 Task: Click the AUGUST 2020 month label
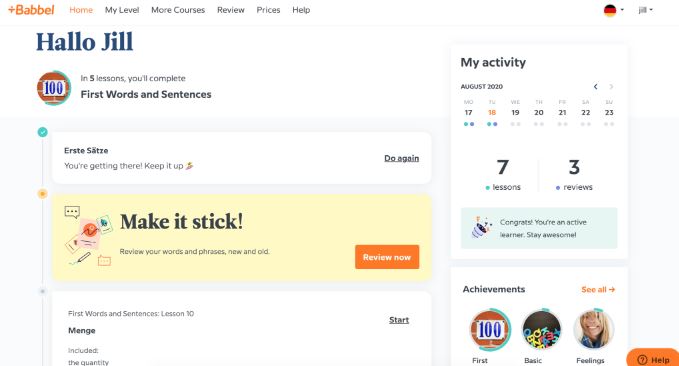pos(482,87)
